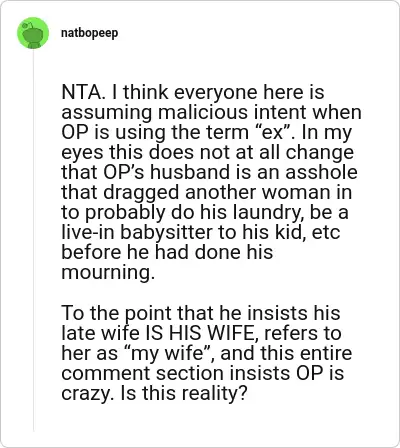
Task: Select the first paragraph starting with NTA
Action: coord(211,182)
